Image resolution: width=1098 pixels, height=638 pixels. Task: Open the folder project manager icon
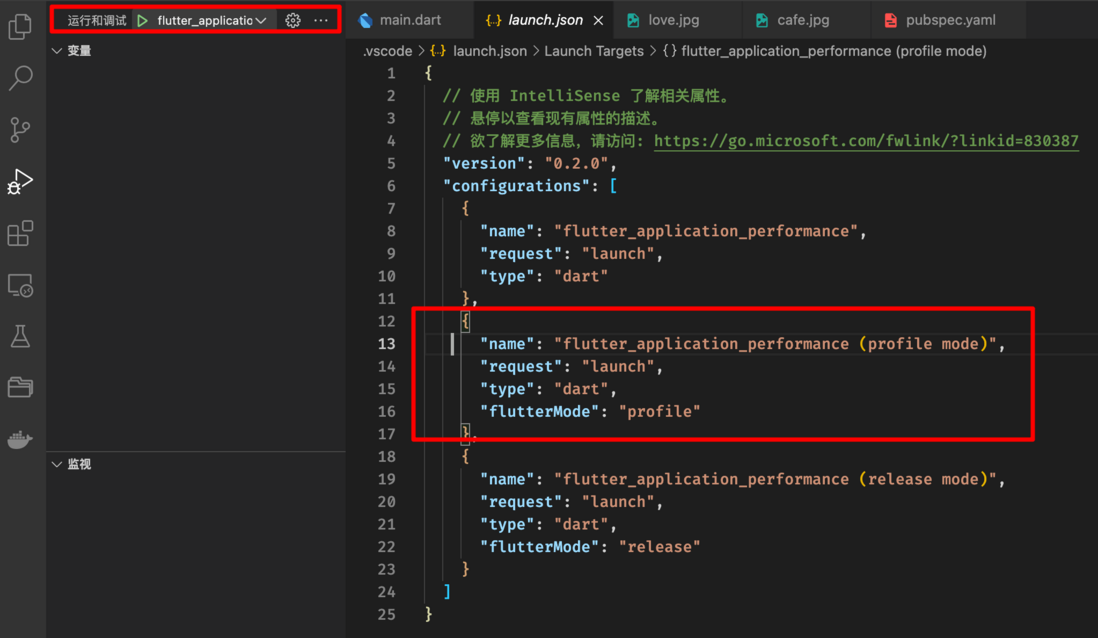(x=20, y=387)
